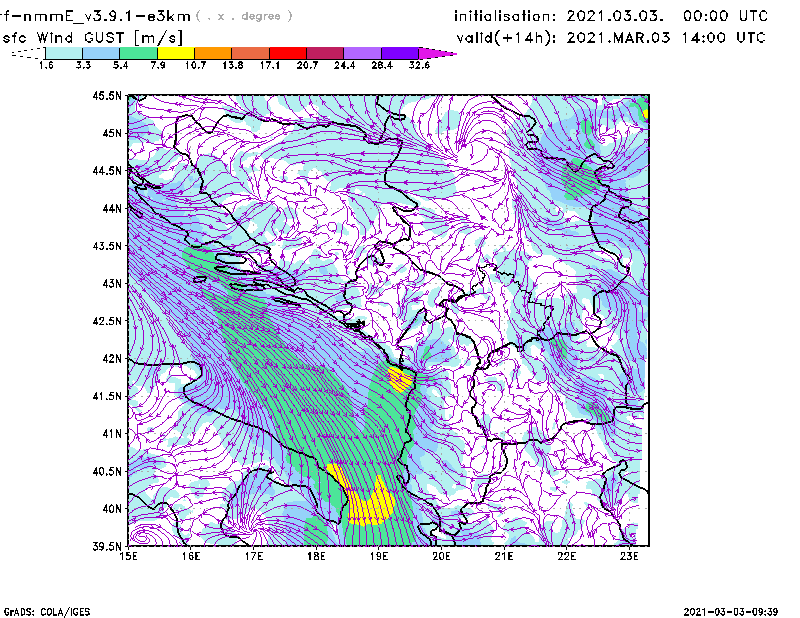
Task: Click the crimson legend swatch after 20.7
Action: pyautogui.click(x=325, y=53)
